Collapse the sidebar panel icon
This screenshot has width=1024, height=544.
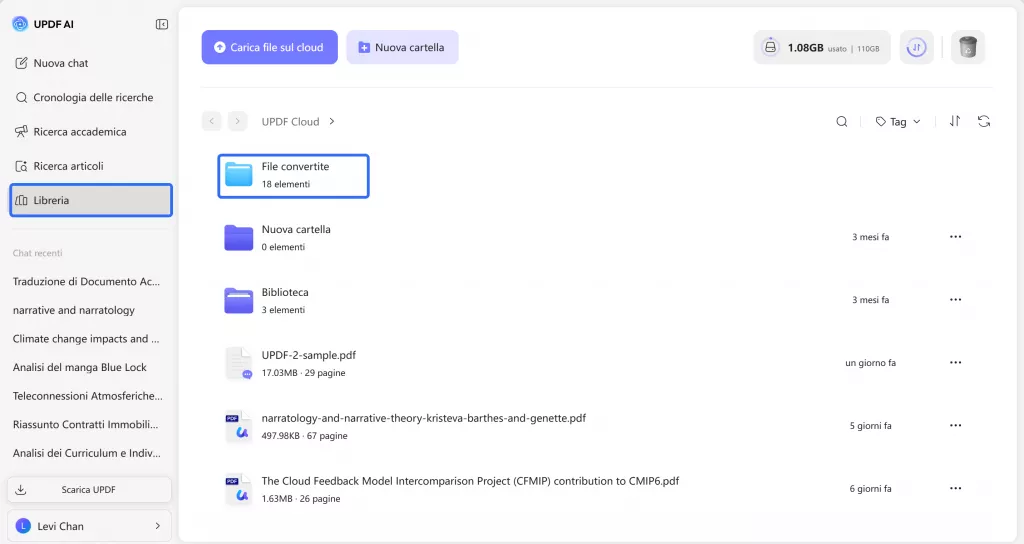pos(162,24)
